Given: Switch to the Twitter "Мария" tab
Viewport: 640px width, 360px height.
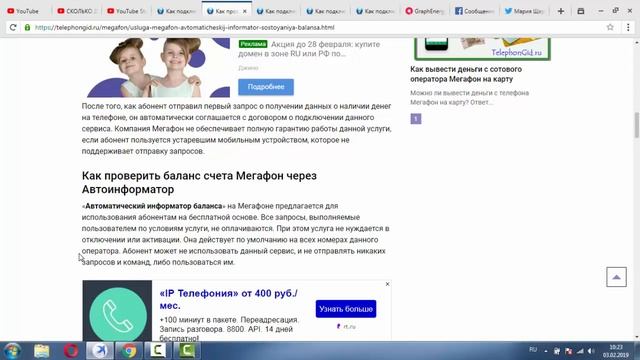Looking at the screenshot, I should click(x=525, y=11).
